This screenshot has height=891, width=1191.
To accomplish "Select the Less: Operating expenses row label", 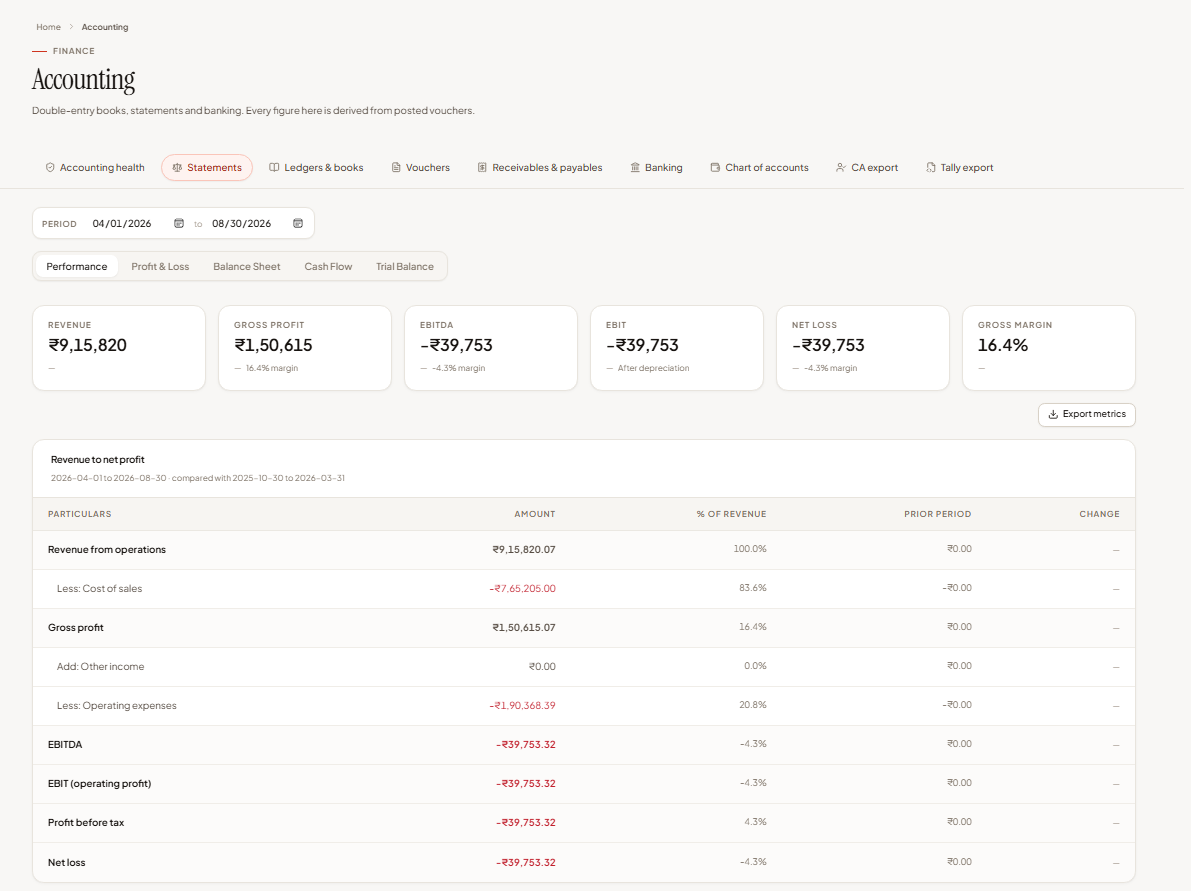I will coord(117,706).
